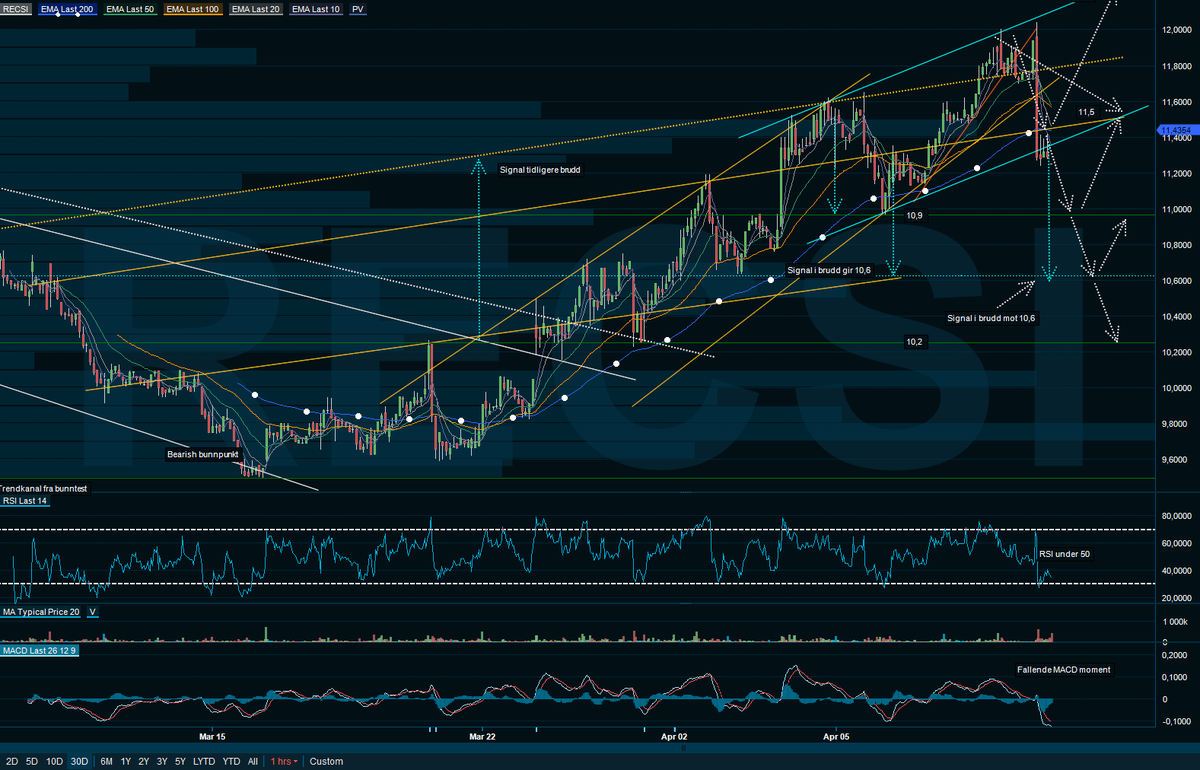Click the 'Fallende MACD moment' annotation
The height and width of the screenshot is (770, 1200).
1064,669
